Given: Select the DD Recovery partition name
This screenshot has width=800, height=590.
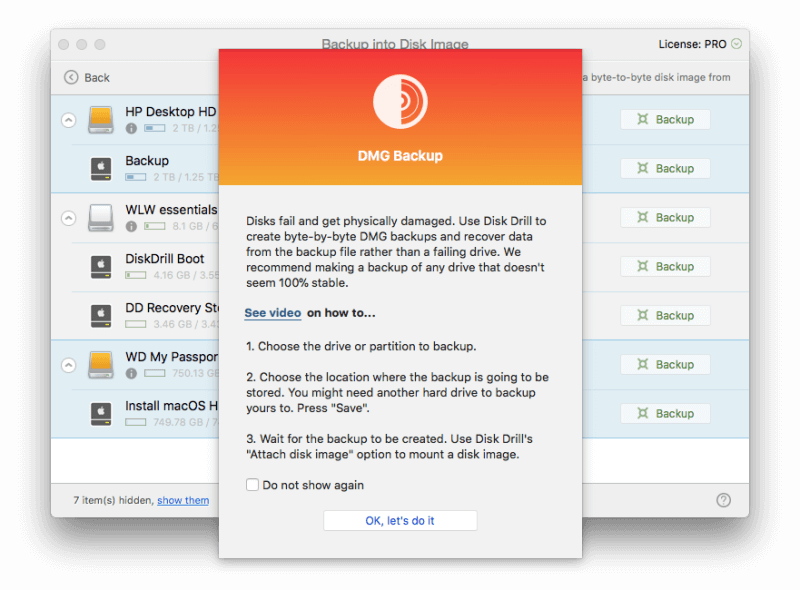Looking at the screenshot, I should 172,308.
